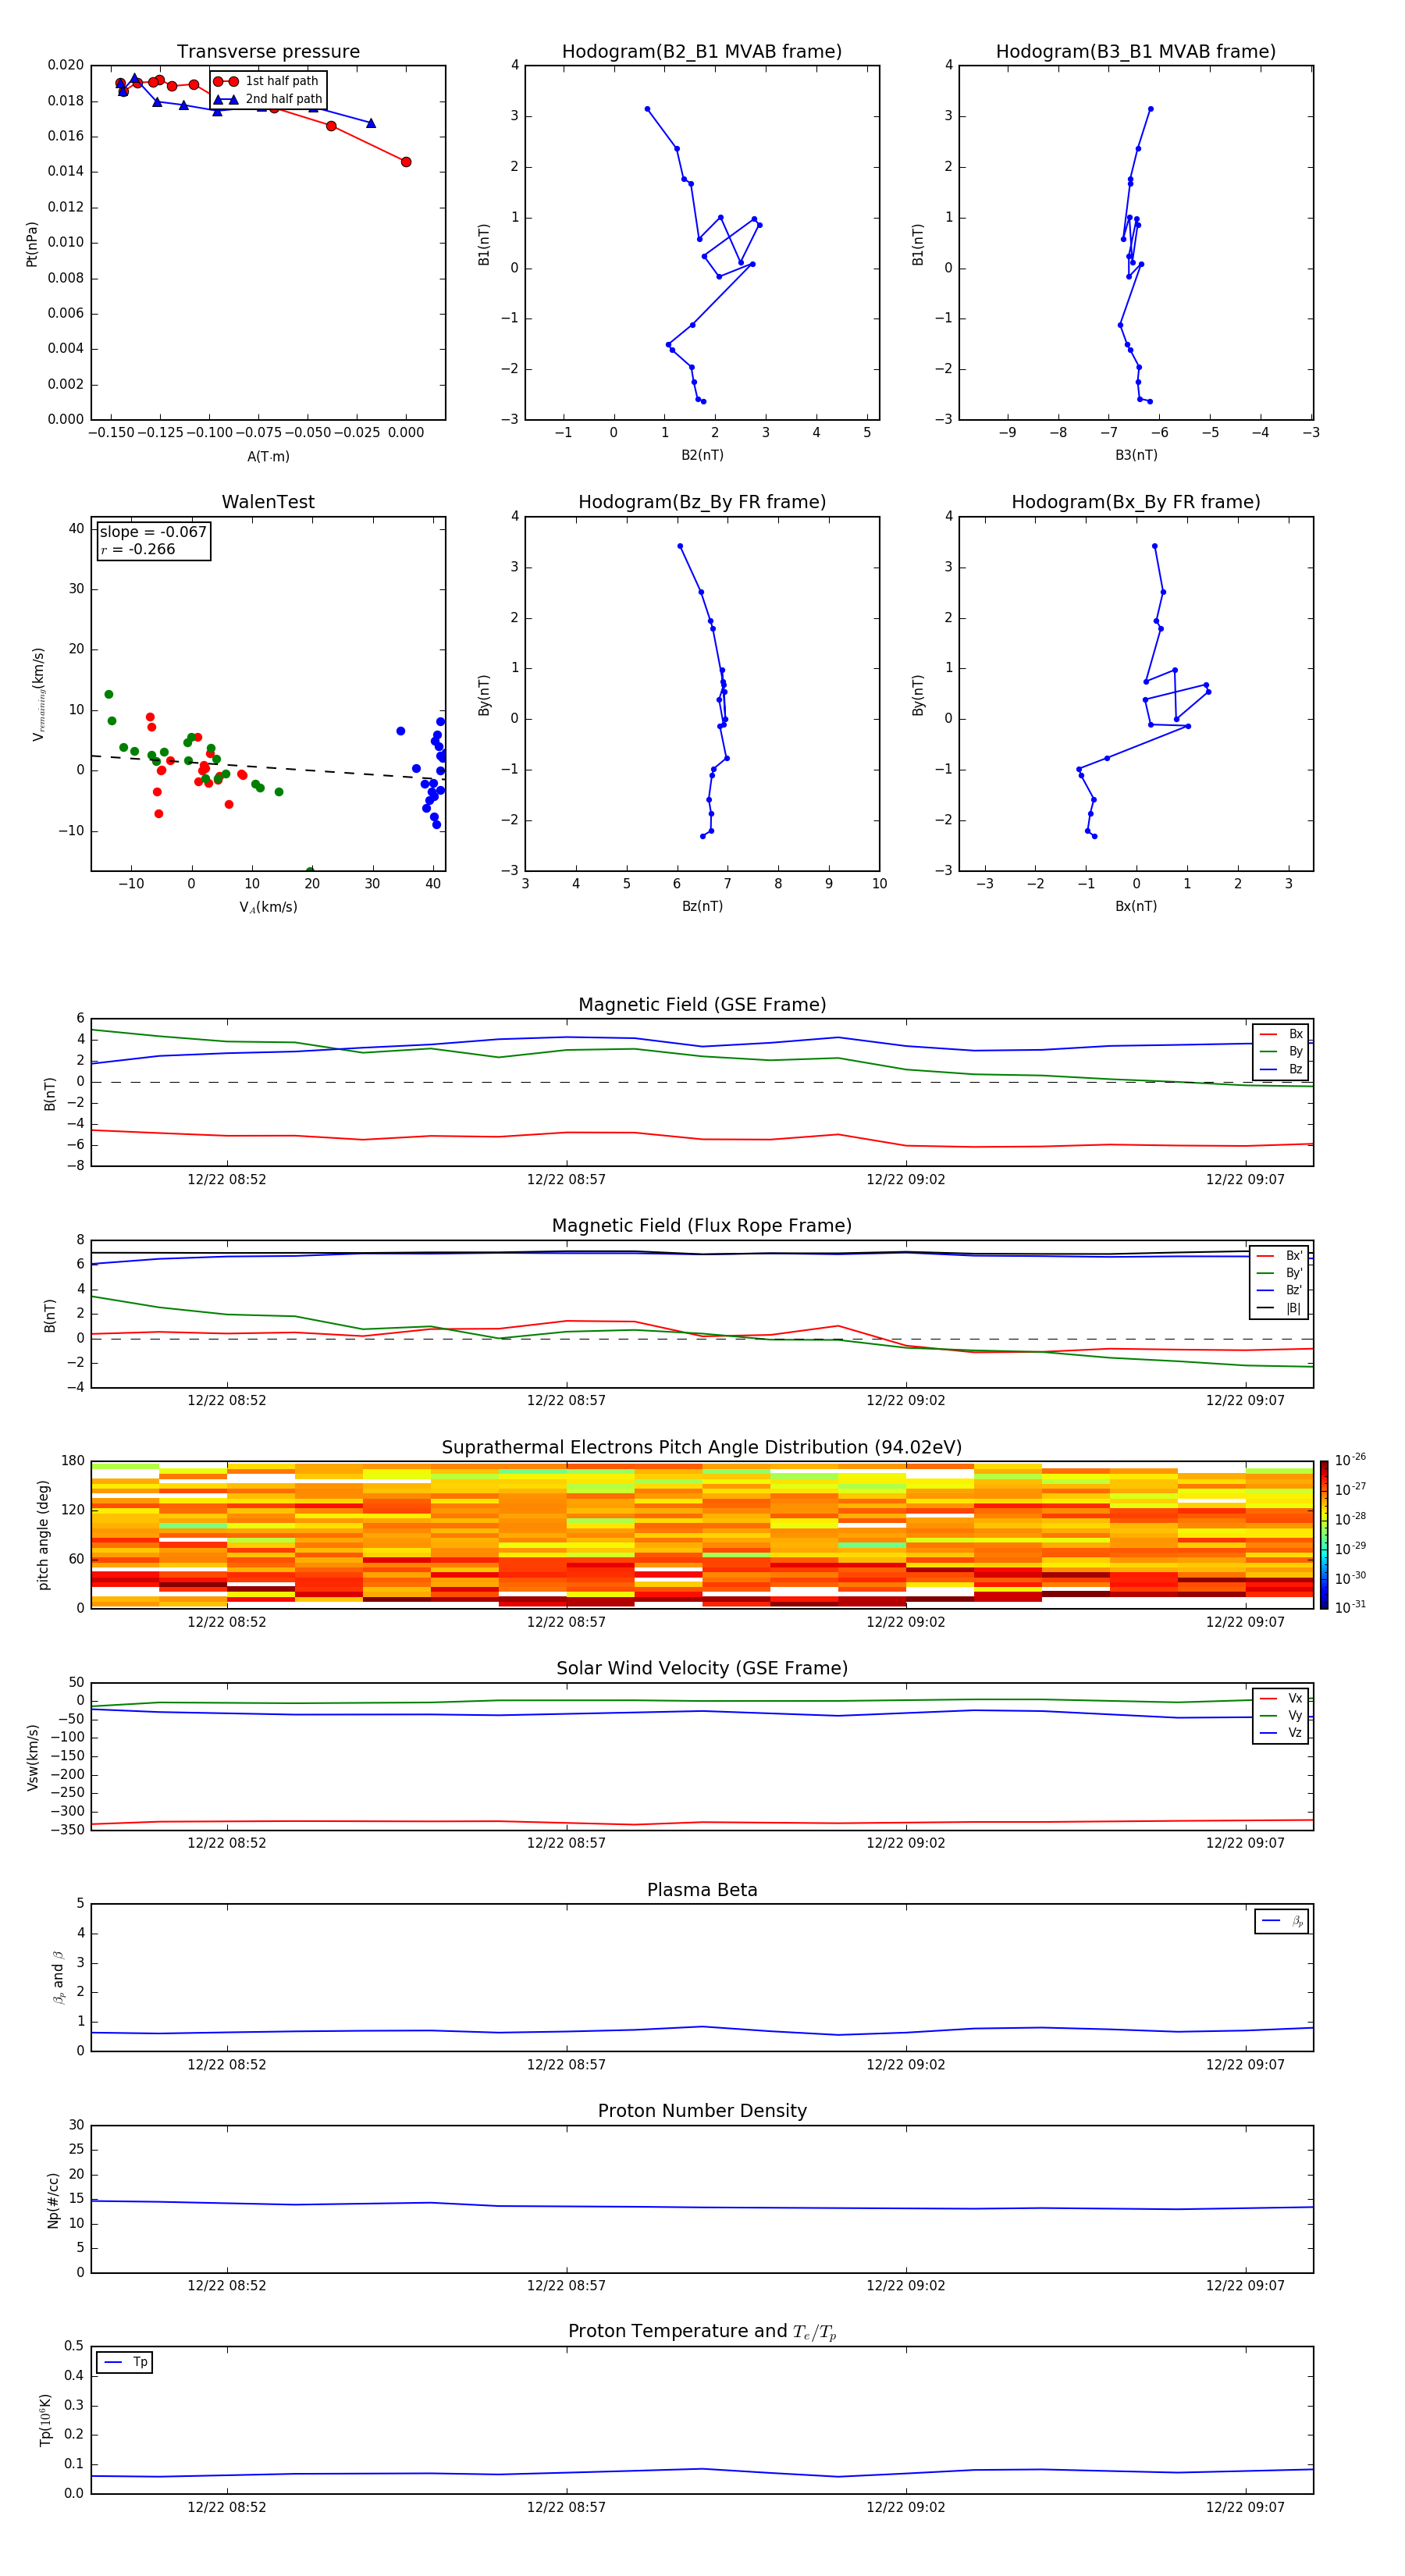The image size is (1405, 2576).
Task: Click the 'Magnetic Field (GSE Frame)' title
Action: click(x=702, y=1005)
